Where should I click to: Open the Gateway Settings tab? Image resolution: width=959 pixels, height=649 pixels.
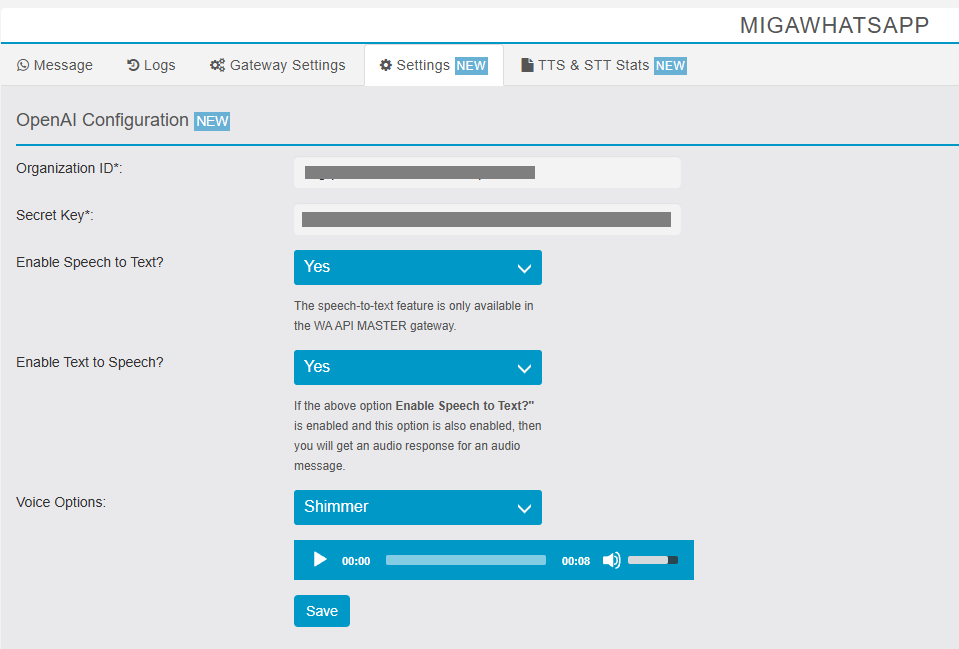click(278, 66)
